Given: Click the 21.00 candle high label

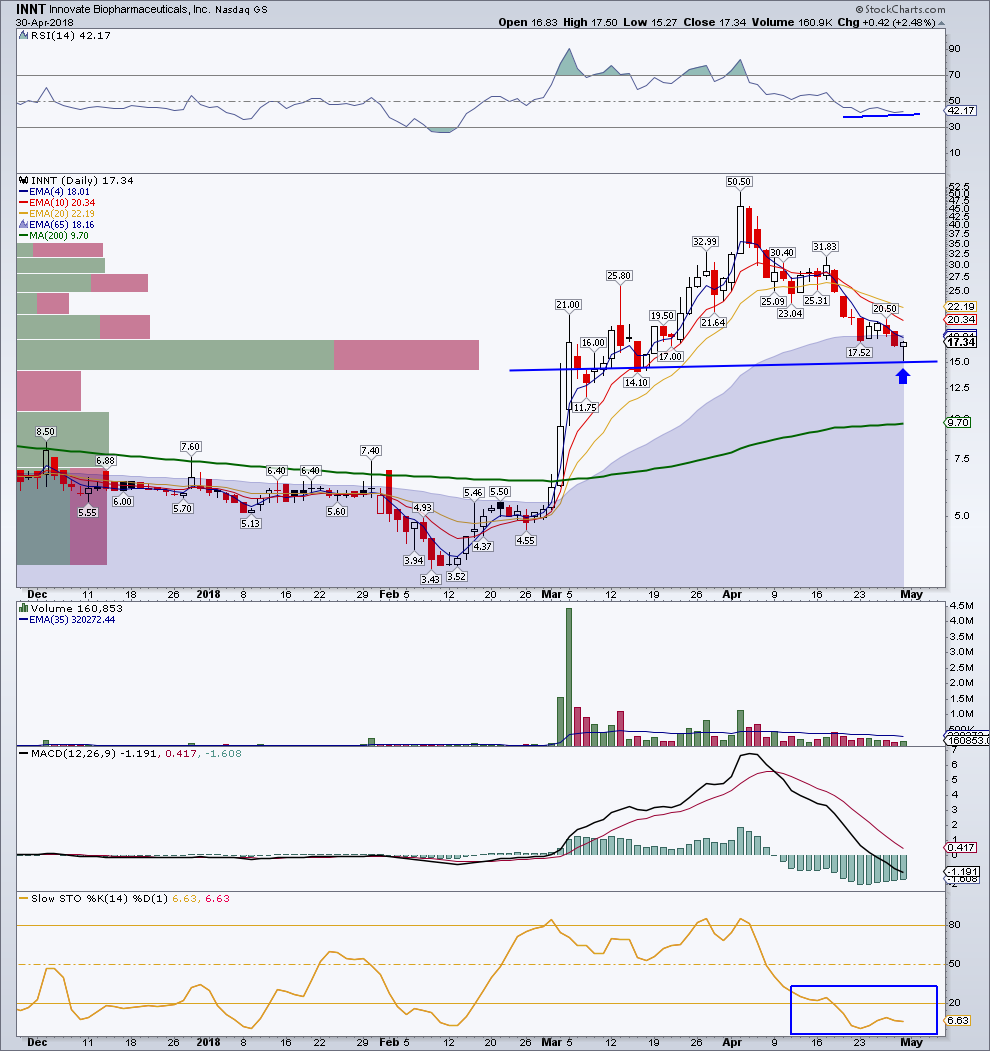Looking at the screenshot, I should click(568, 304).
